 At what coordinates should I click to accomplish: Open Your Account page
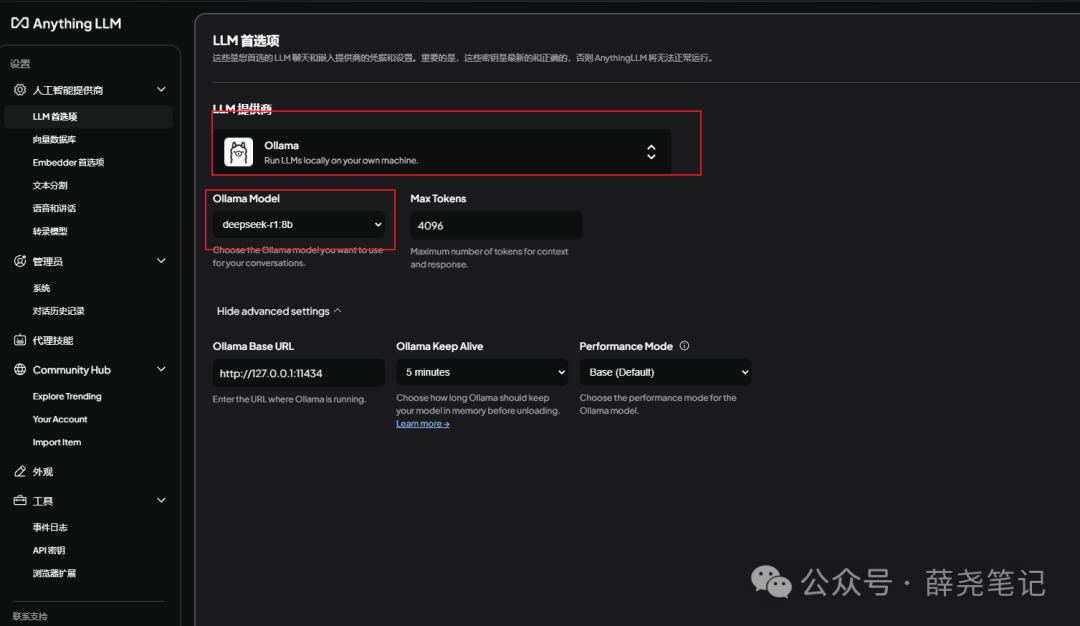(x=60, y=419)
